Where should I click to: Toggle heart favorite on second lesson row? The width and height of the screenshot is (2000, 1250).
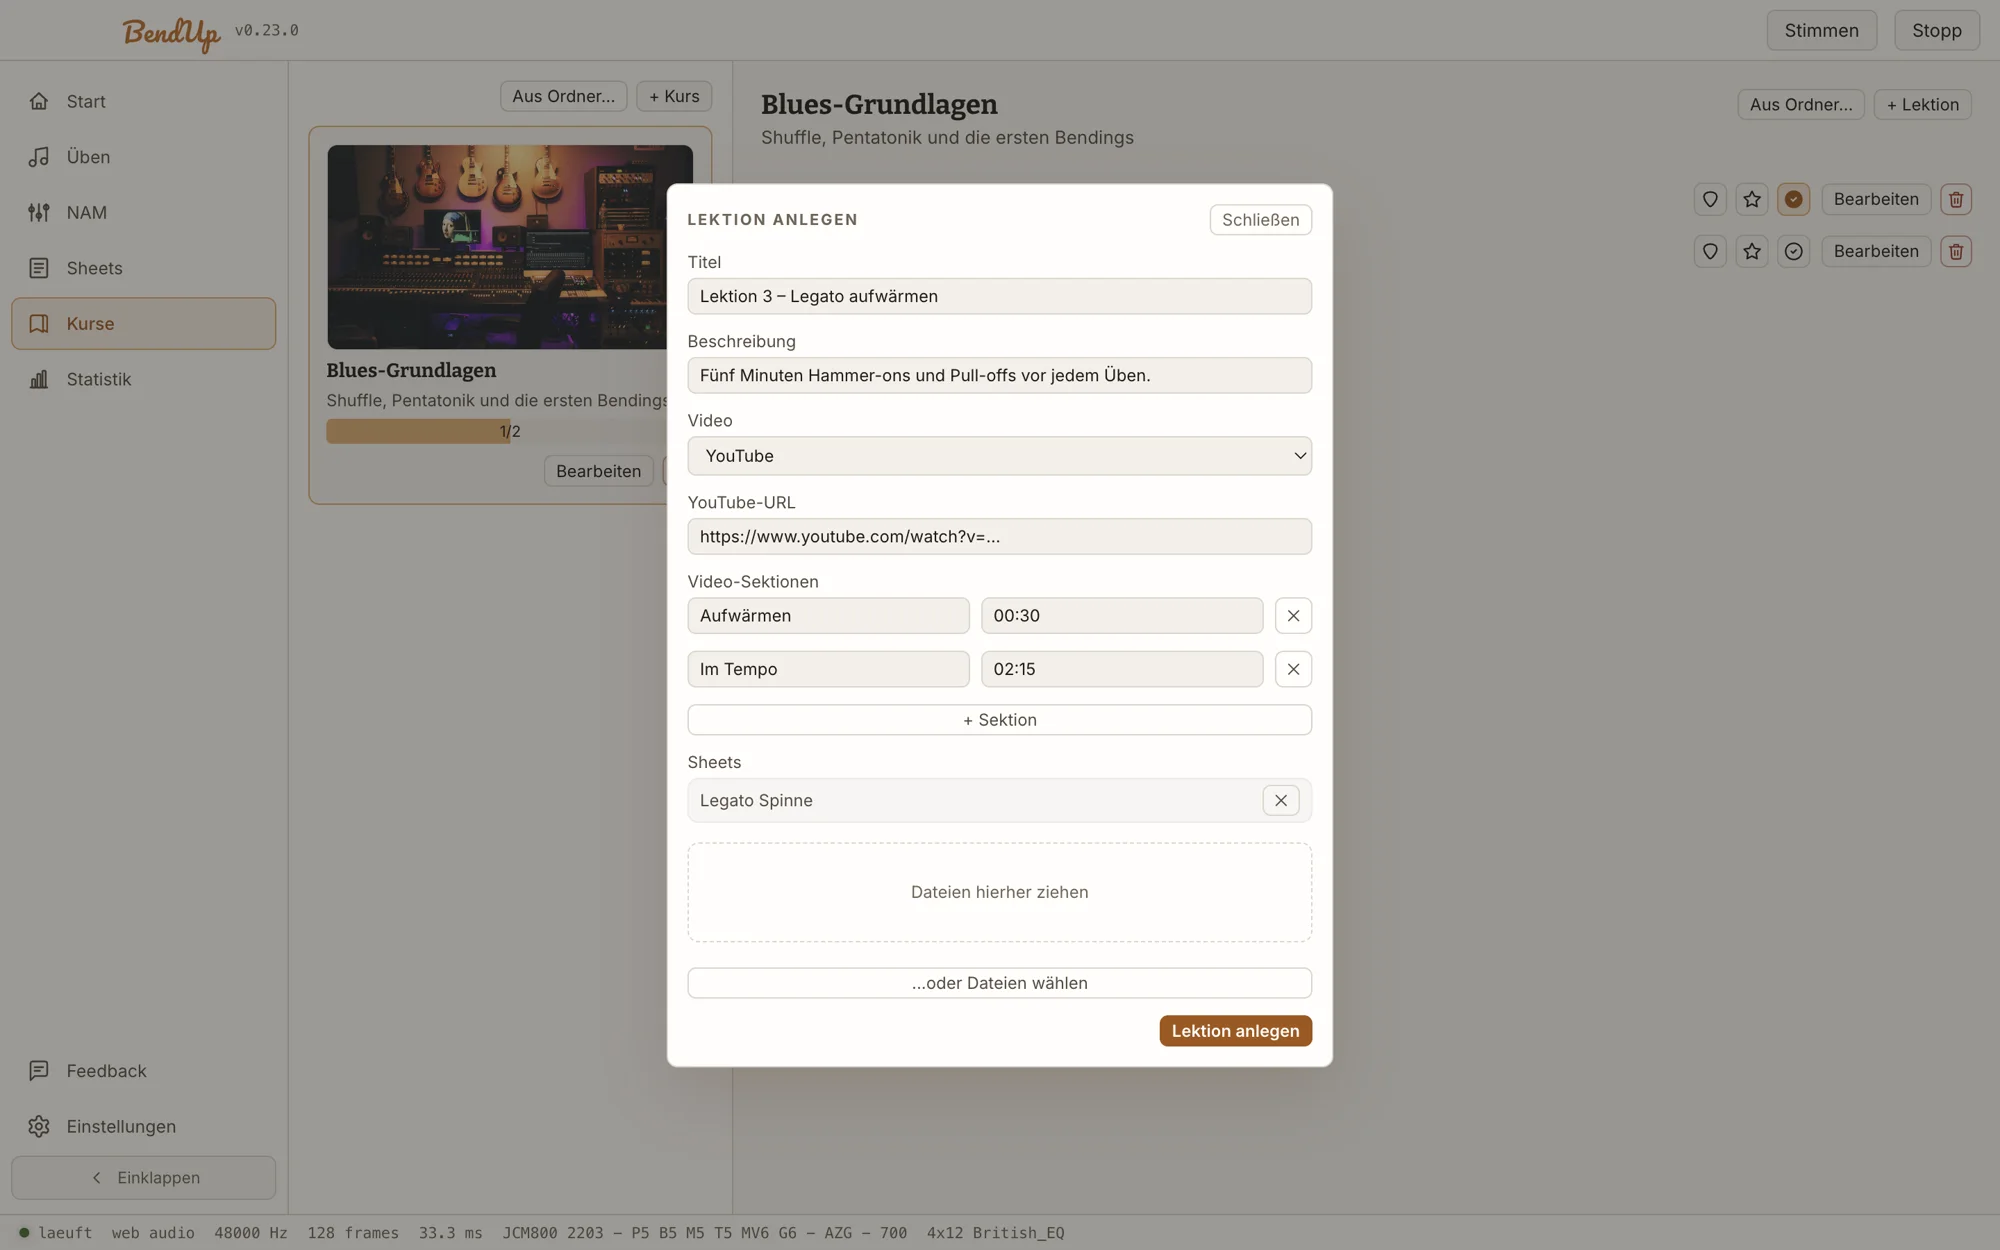tap(1710, 251)
